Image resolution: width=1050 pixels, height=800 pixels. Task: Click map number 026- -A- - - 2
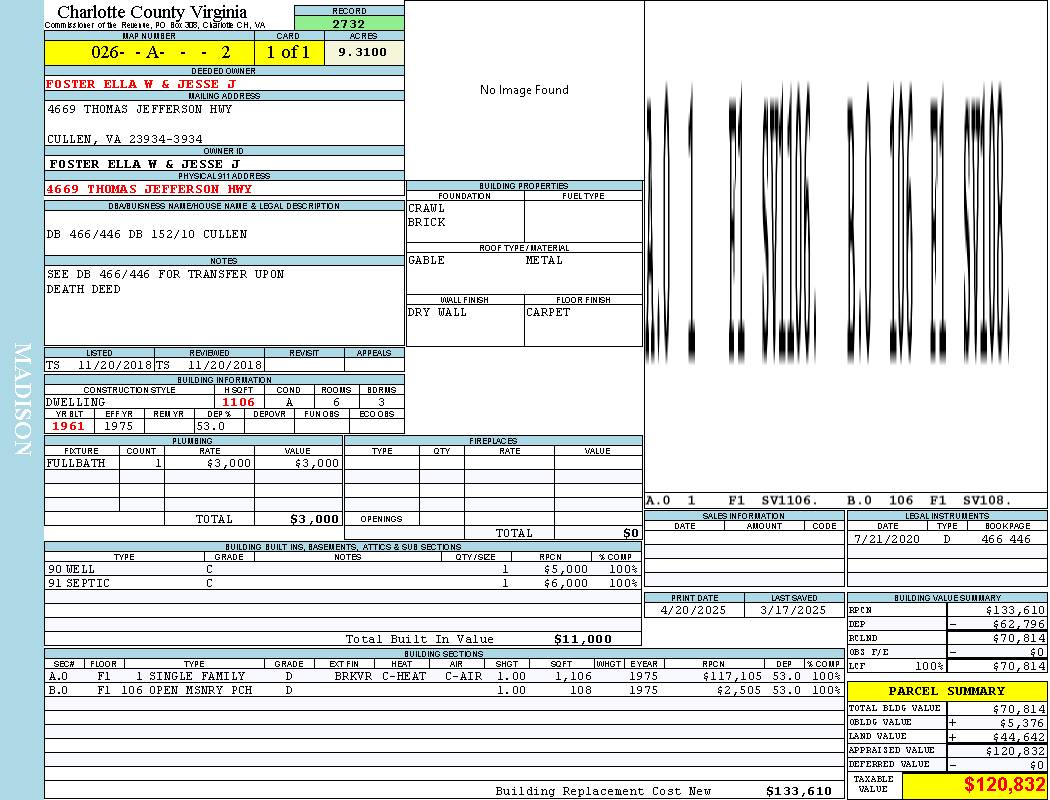161,52
